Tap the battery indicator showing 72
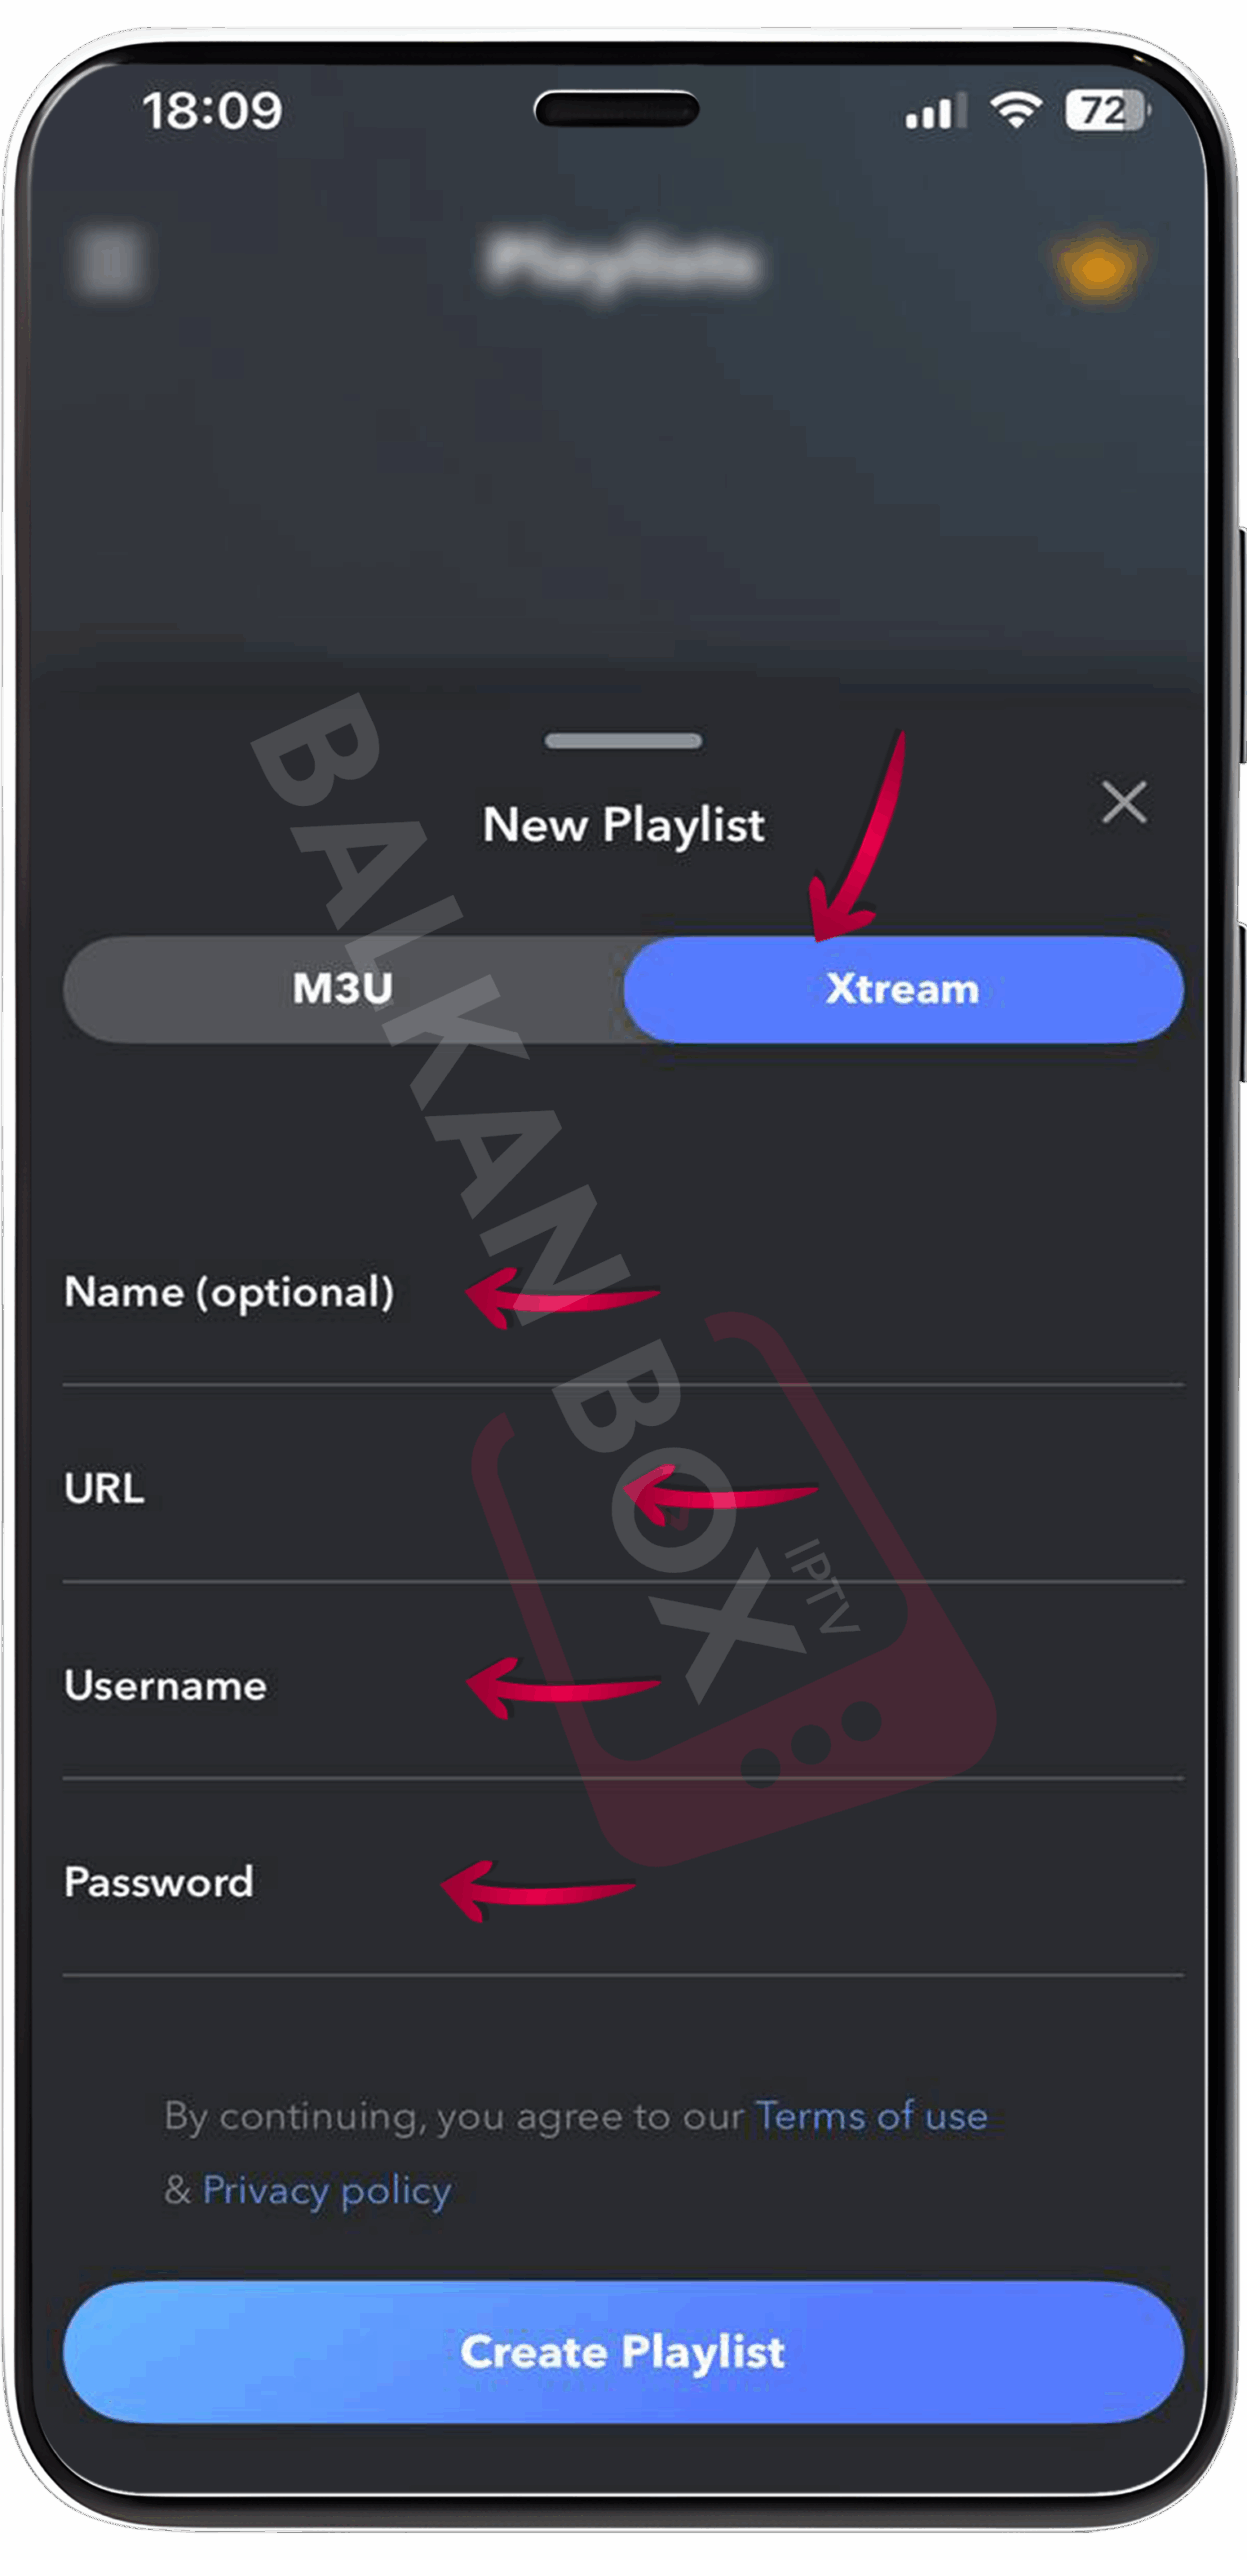The height and width of the screenshot is (2560, 1247). 1107,110
